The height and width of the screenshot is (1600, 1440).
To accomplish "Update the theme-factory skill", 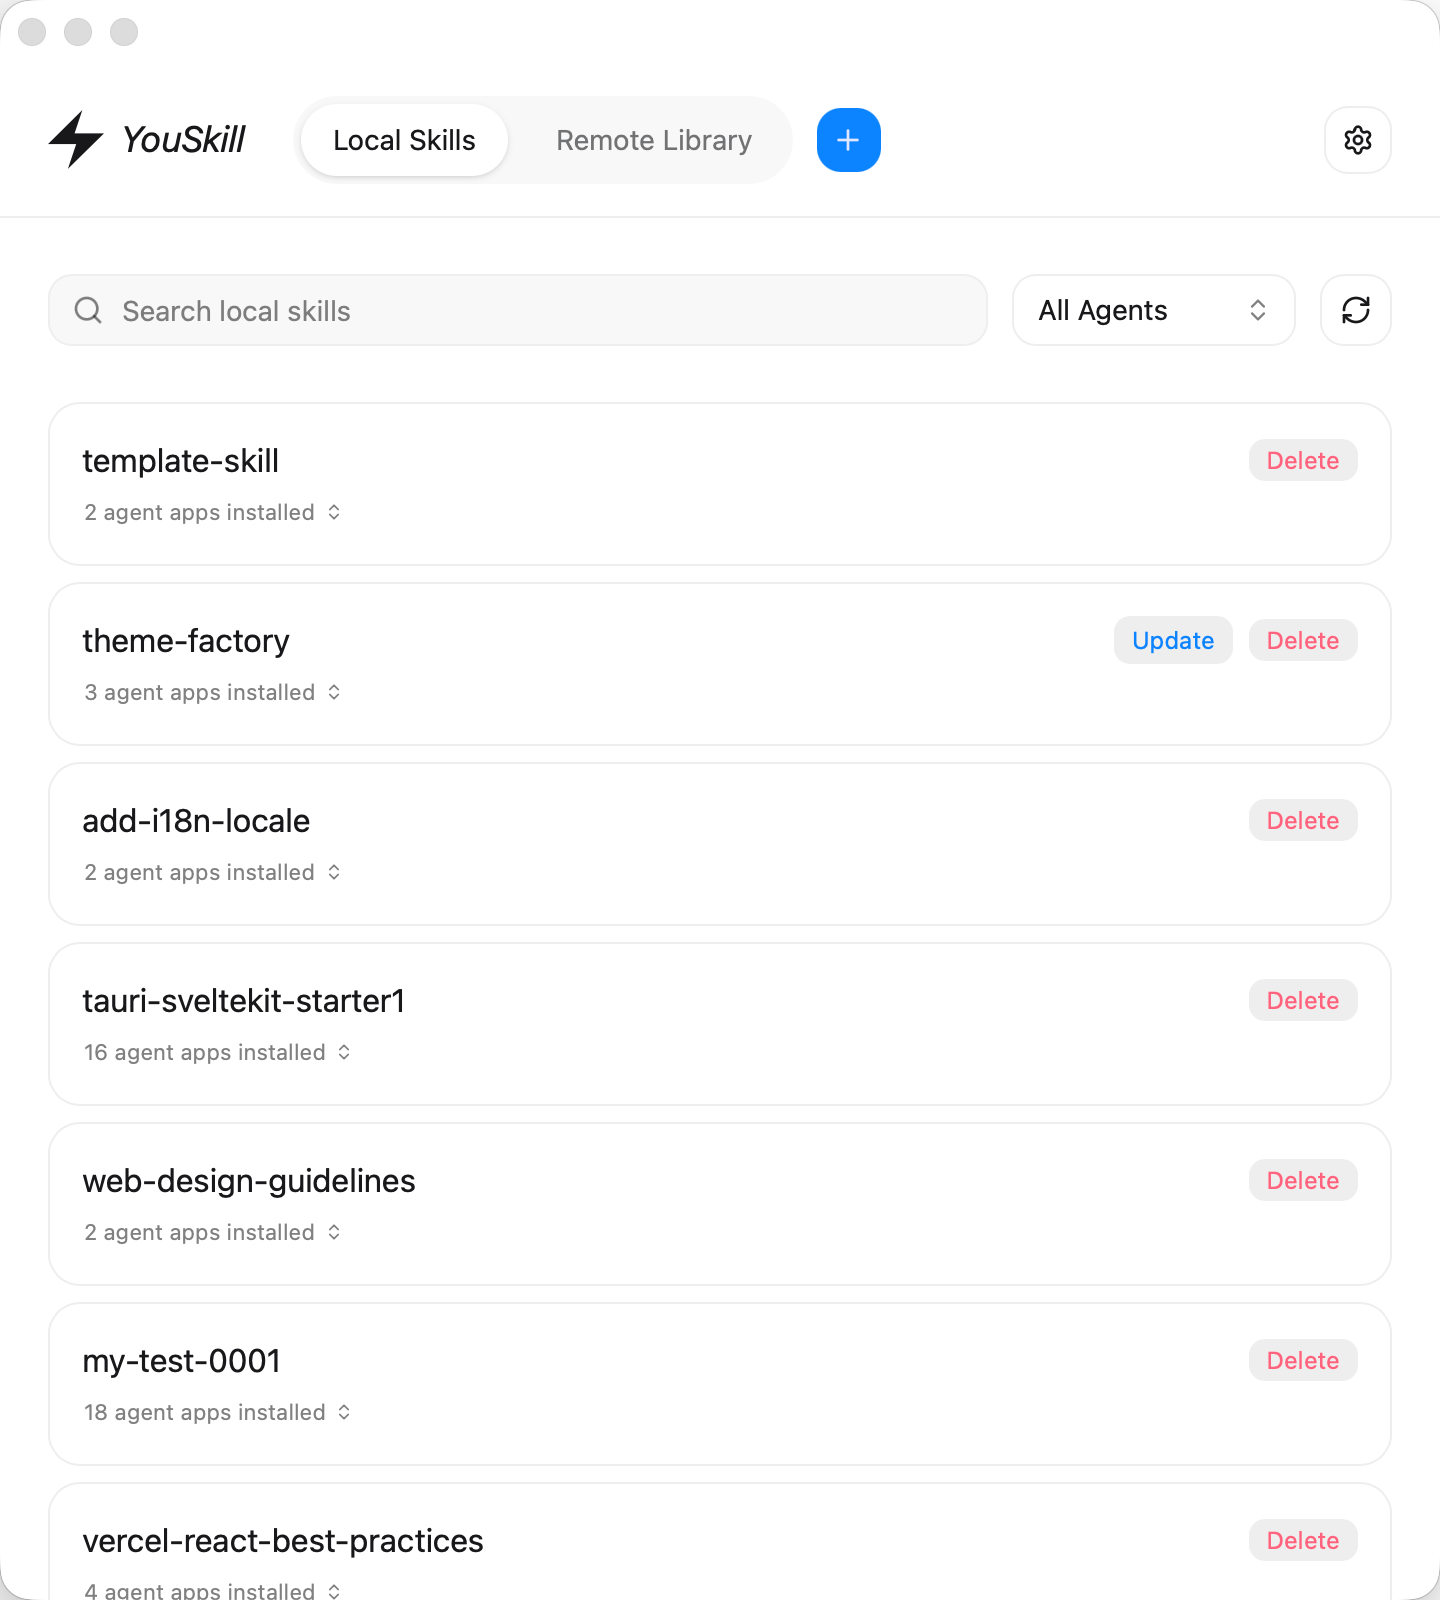I will (x=1172, y=640).
